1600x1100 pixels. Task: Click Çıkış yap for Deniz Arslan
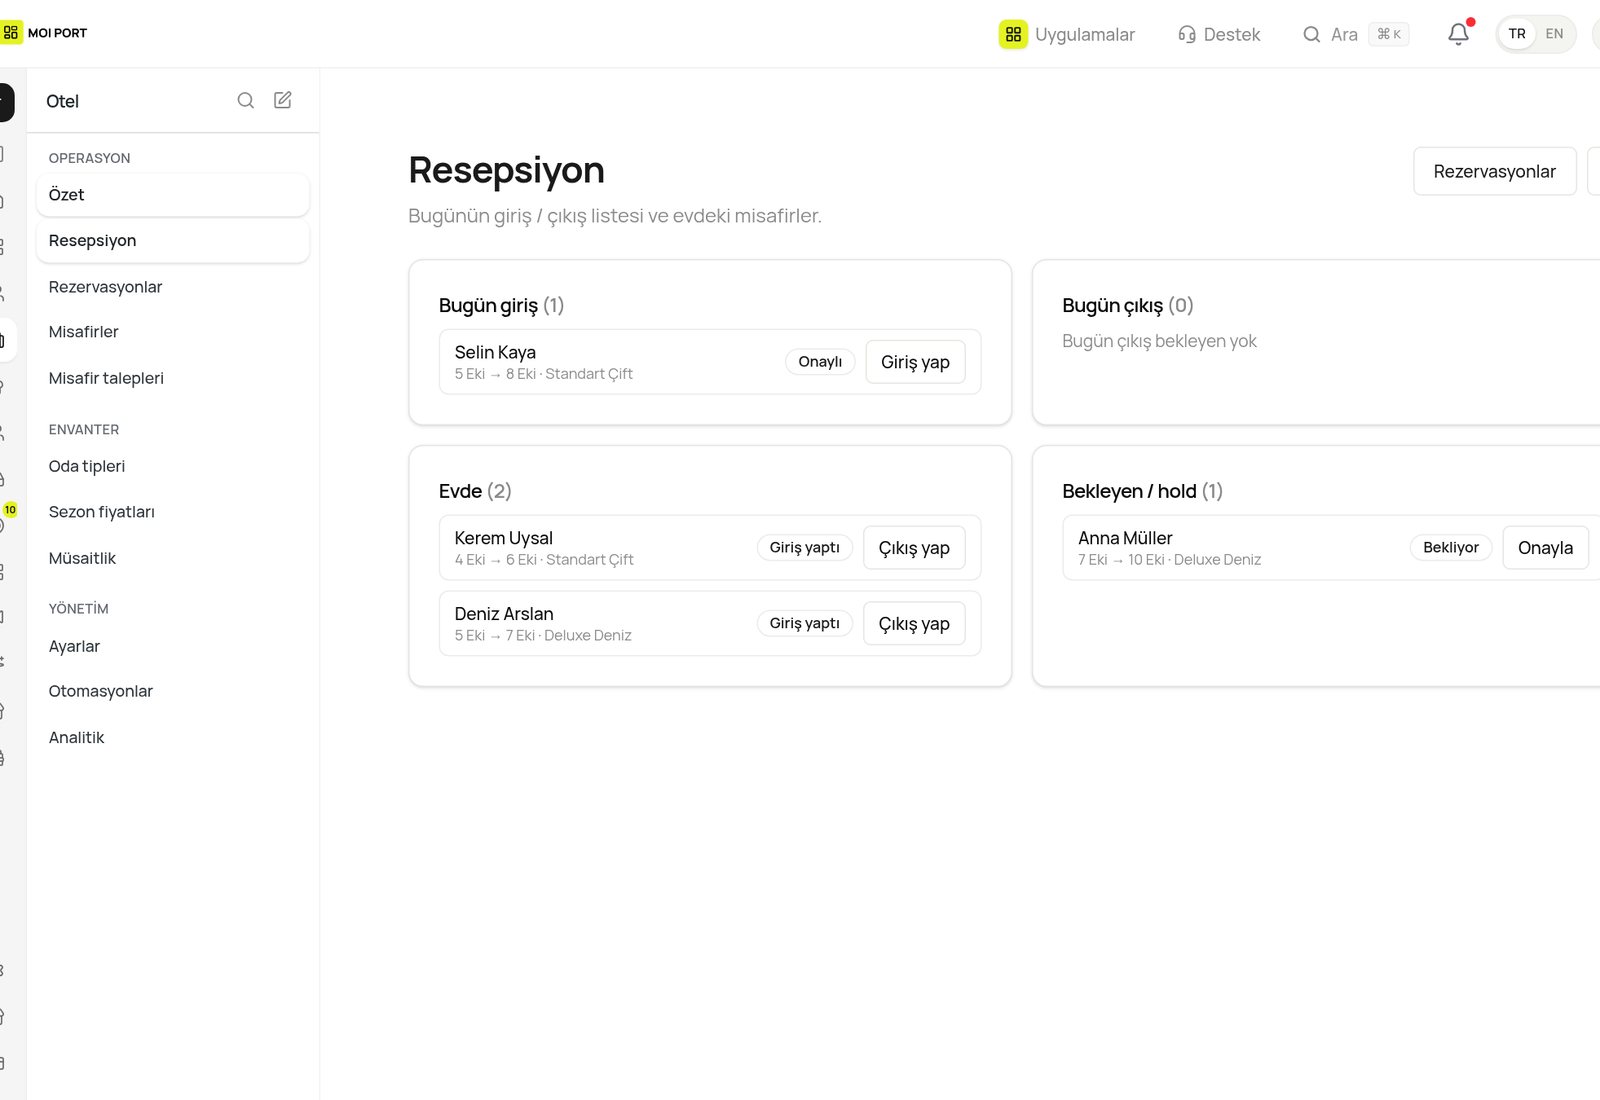point(914,623)
